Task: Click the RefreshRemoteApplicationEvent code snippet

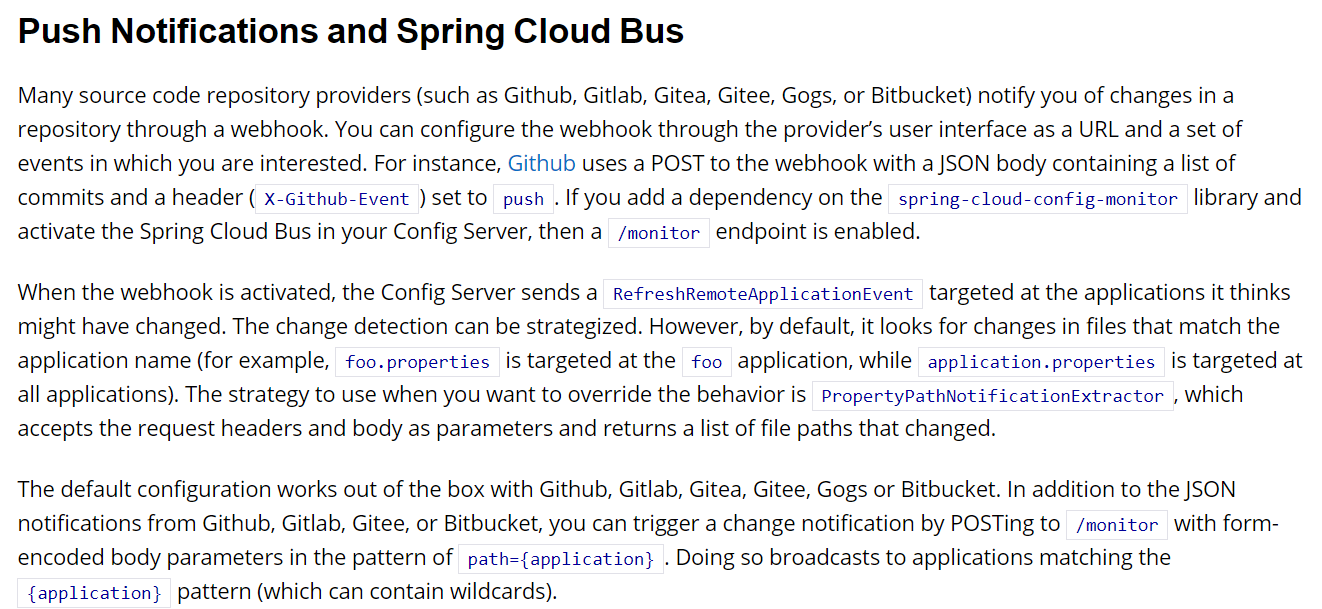Action: (x=763, y=294)
